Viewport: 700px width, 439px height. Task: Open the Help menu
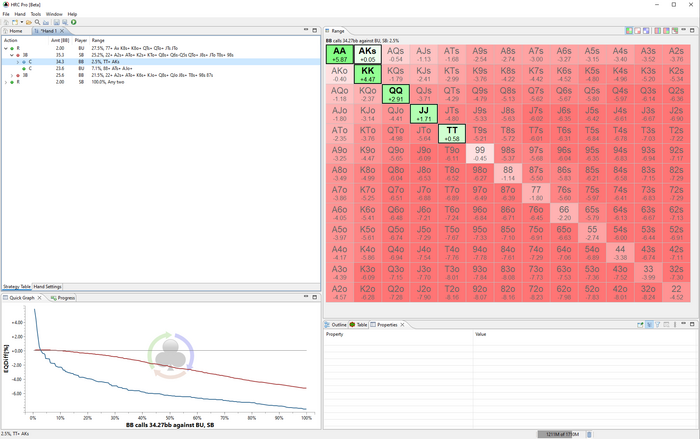tap(72, 14)
